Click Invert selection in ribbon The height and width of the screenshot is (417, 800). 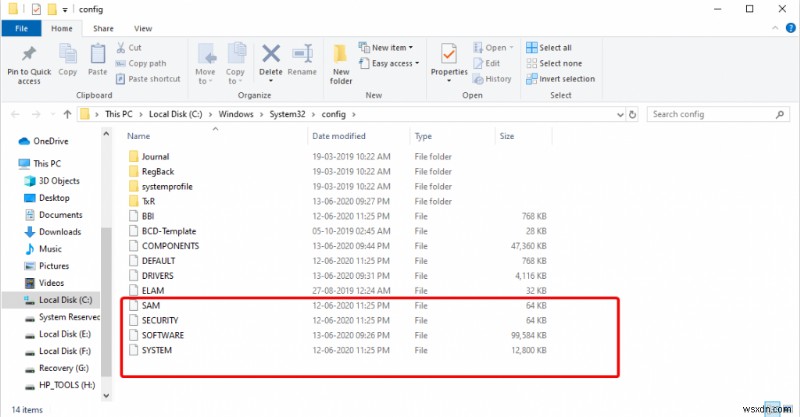coord(561,79)
